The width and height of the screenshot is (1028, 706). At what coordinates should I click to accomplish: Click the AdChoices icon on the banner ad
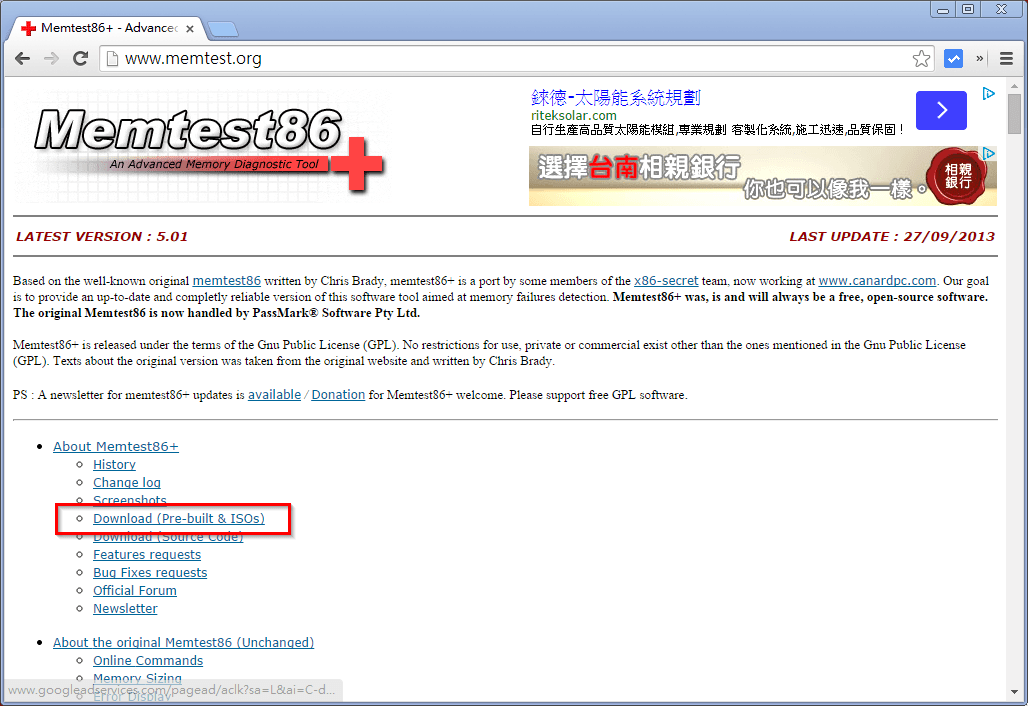coord(988,152)
